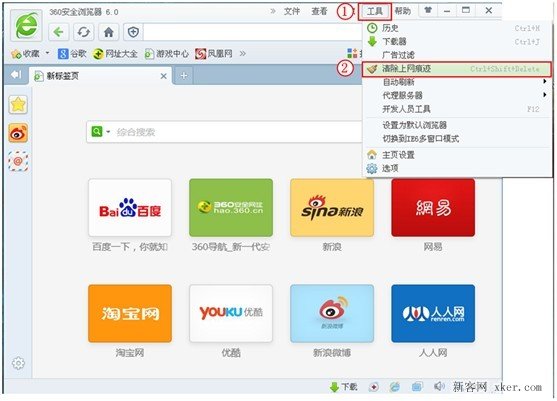
Task: Open the Weibo sidebar icon
Action: [x=18, y=133]
